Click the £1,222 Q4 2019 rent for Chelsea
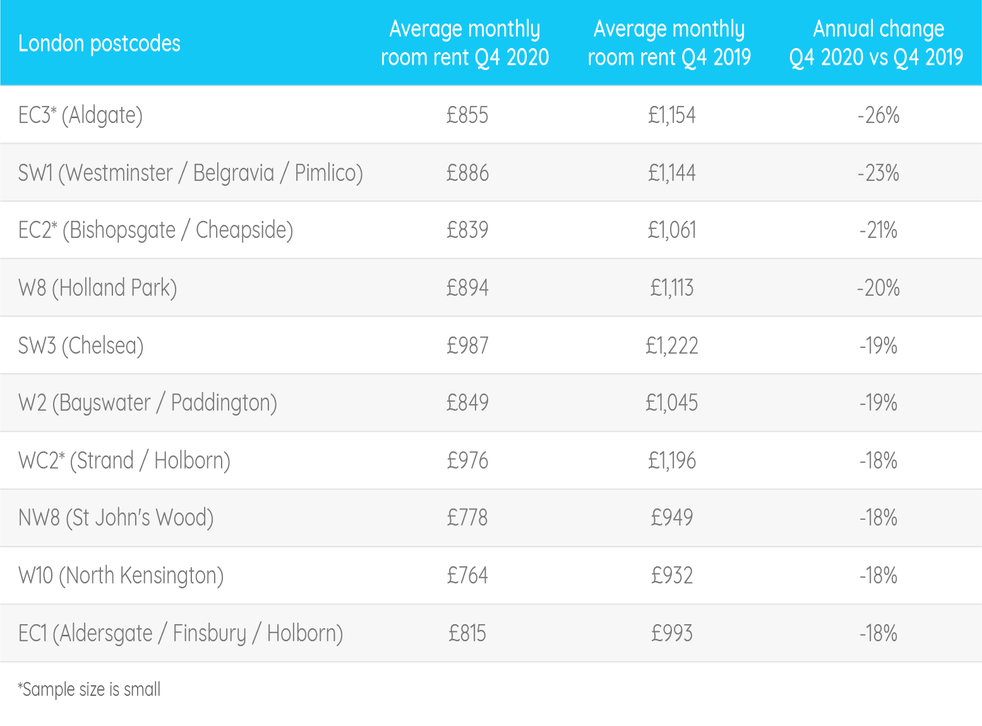Screen dimensions: 982x726 672,347
